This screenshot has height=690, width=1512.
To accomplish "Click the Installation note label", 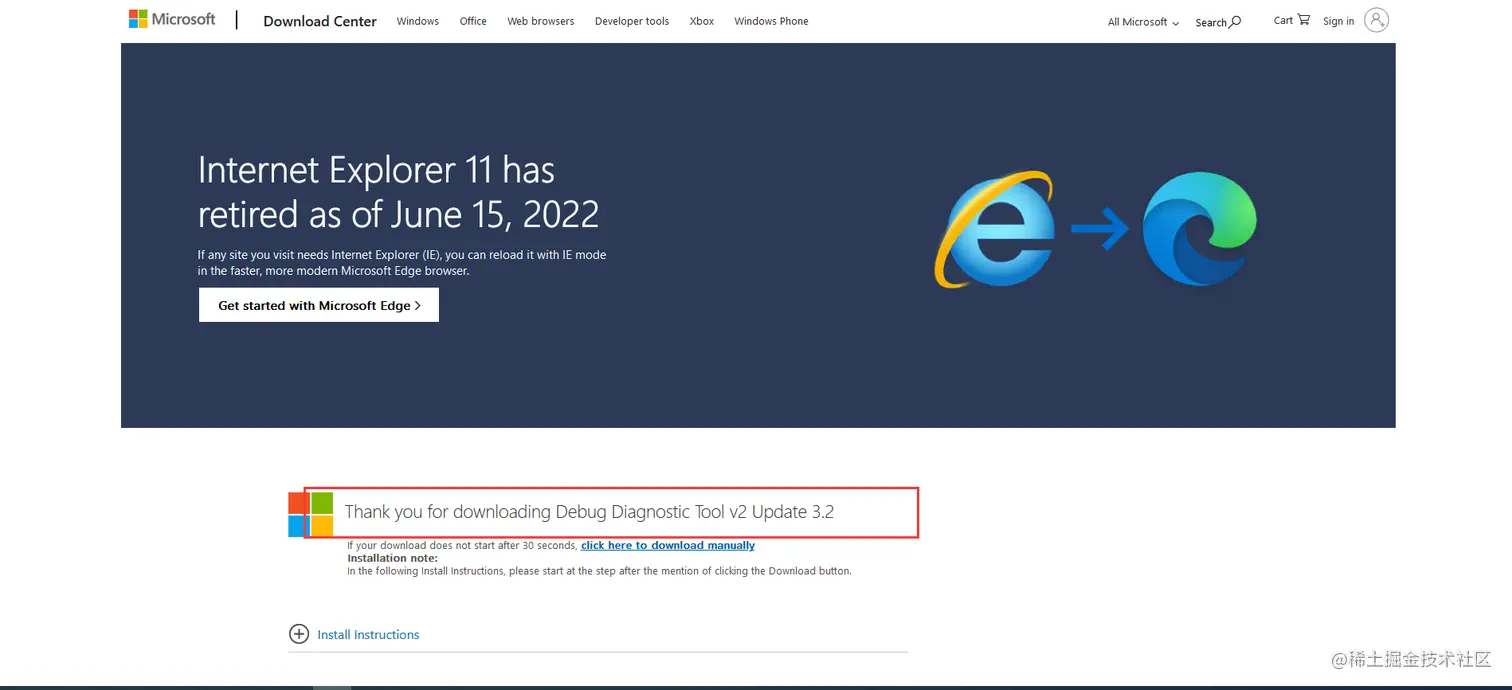I will [x=392, y=558].
